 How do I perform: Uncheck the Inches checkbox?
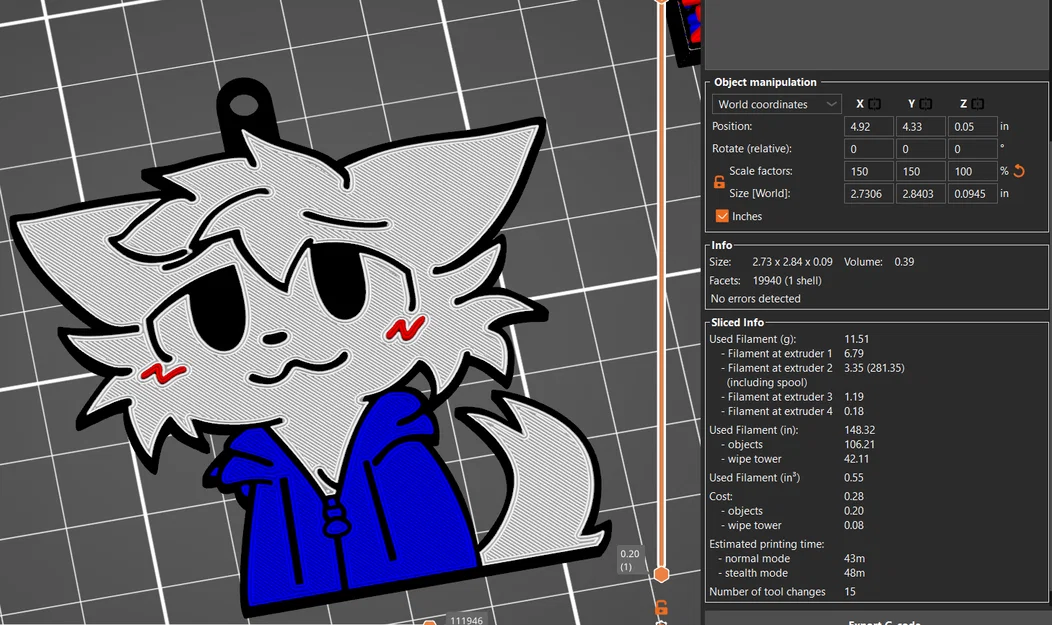722,216
